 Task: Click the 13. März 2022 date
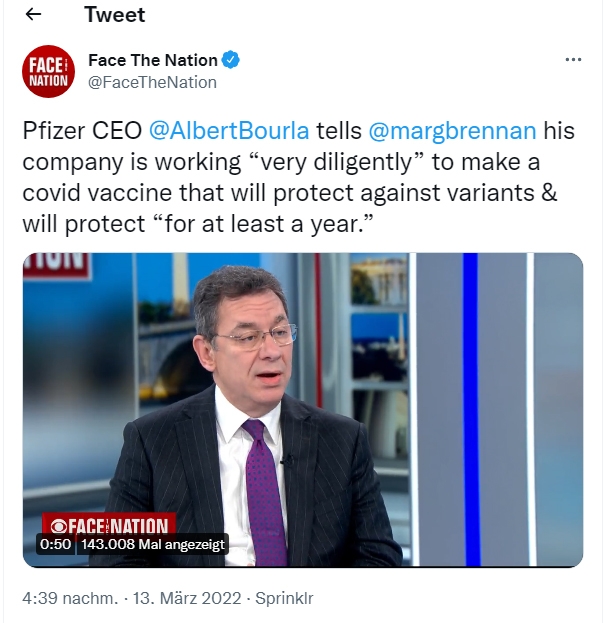(x=187, y=598)
